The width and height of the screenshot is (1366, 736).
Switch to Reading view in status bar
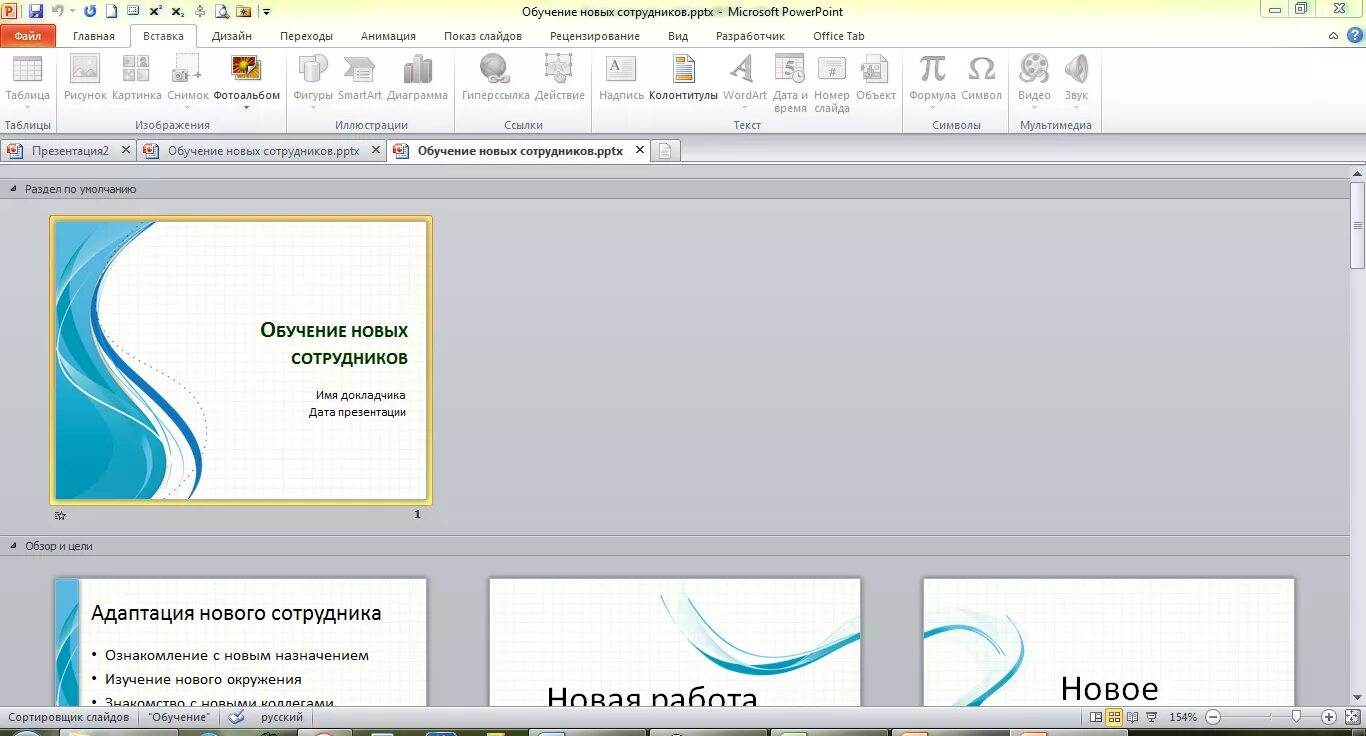click(1132, 717)
